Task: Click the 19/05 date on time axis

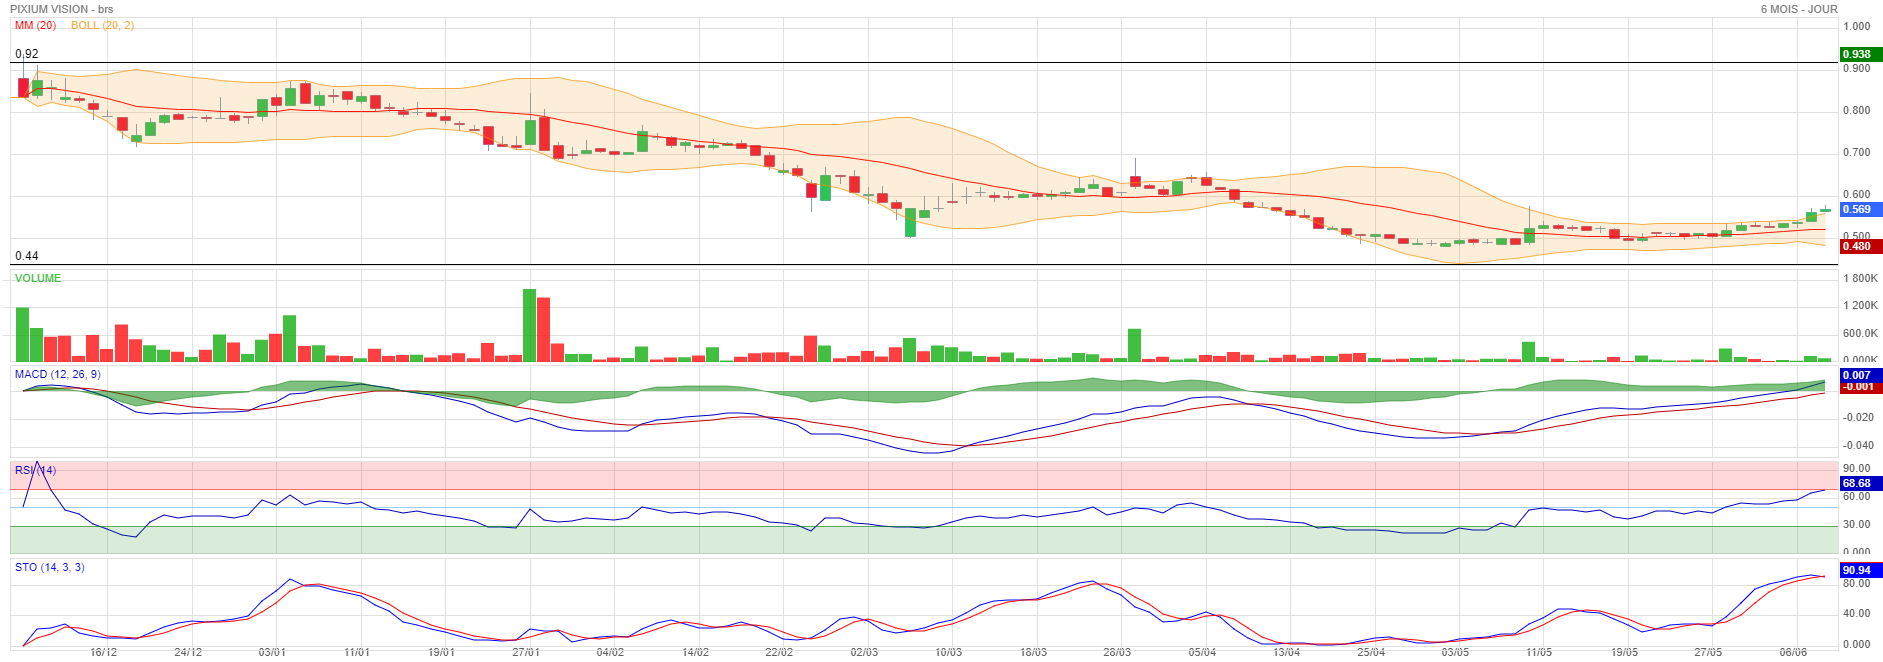Action: click(x=1624, y=652)
